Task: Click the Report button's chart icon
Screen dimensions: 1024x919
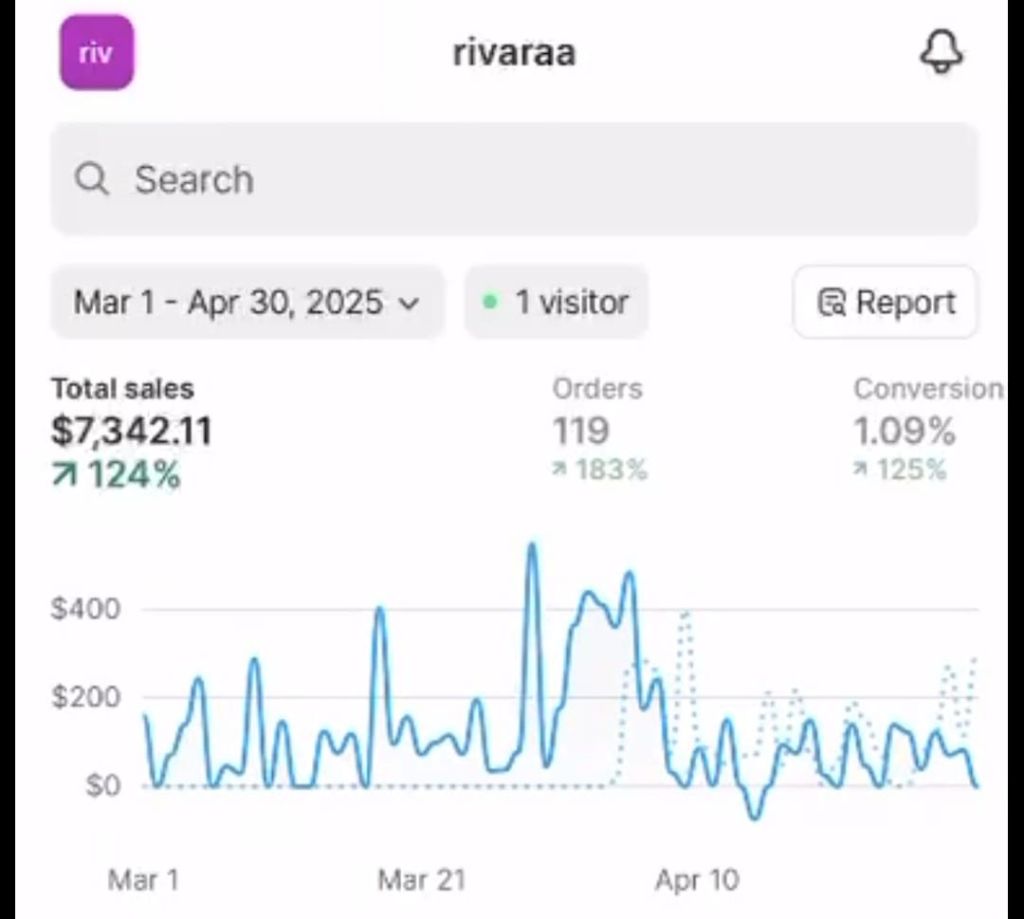Action: tap(832, 302)
